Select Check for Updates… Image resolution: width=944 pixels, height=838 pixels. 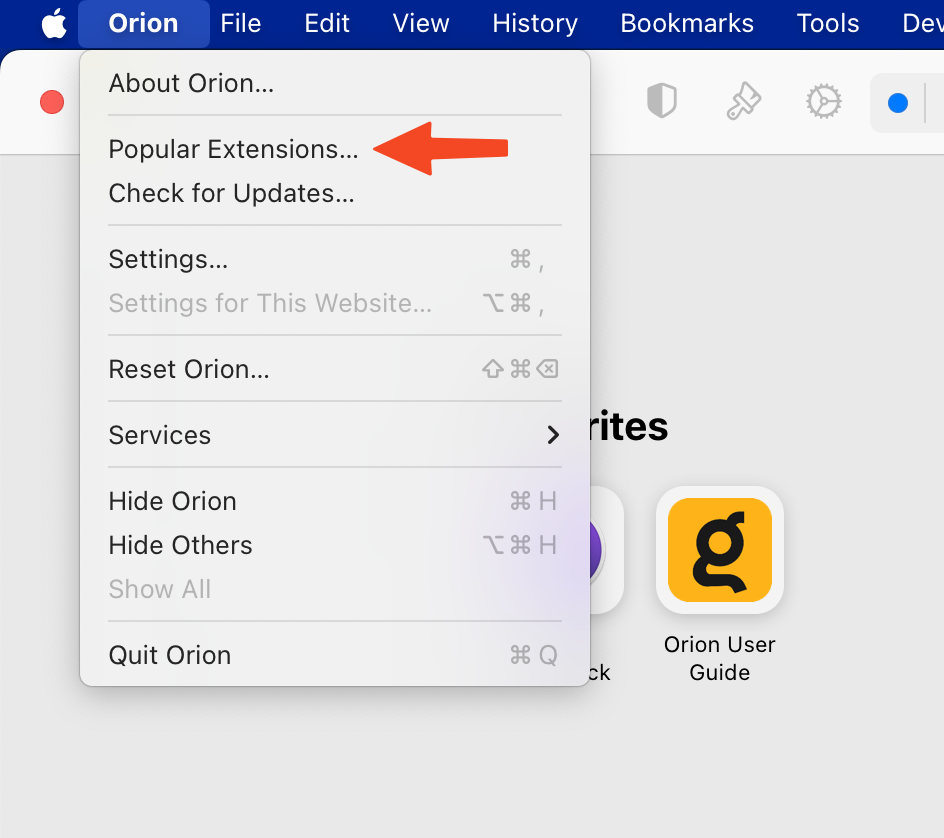[335, 193]
